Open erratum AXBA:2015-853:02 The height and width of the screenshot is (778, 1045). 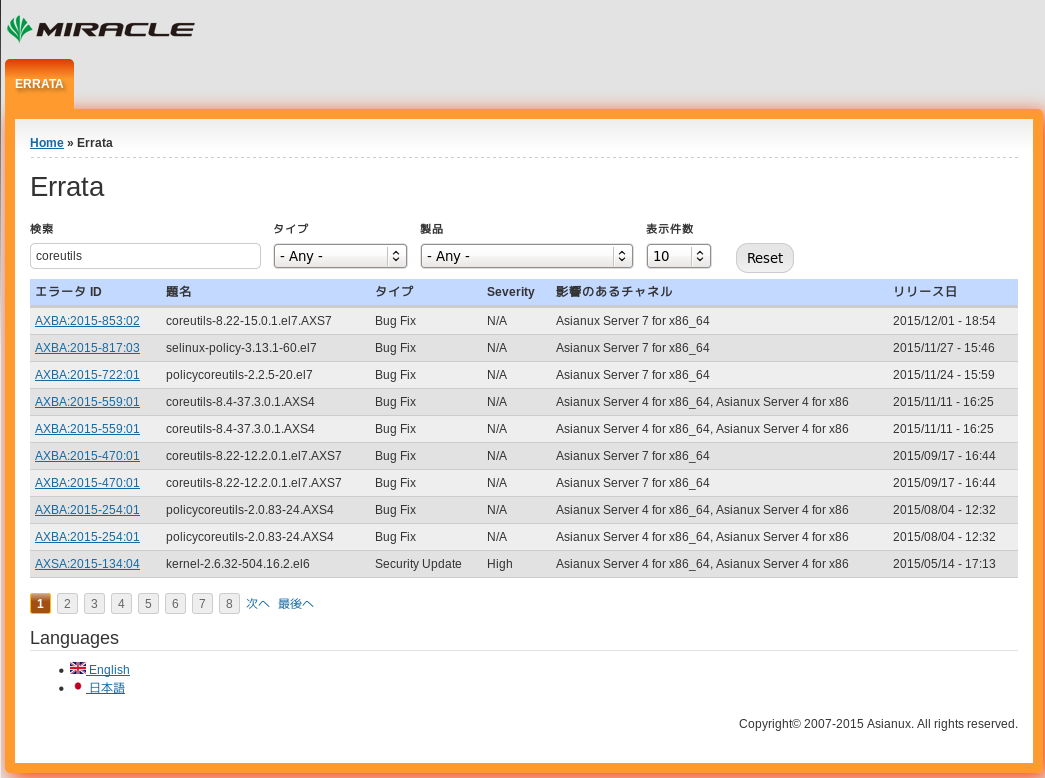tap(87, 321)
